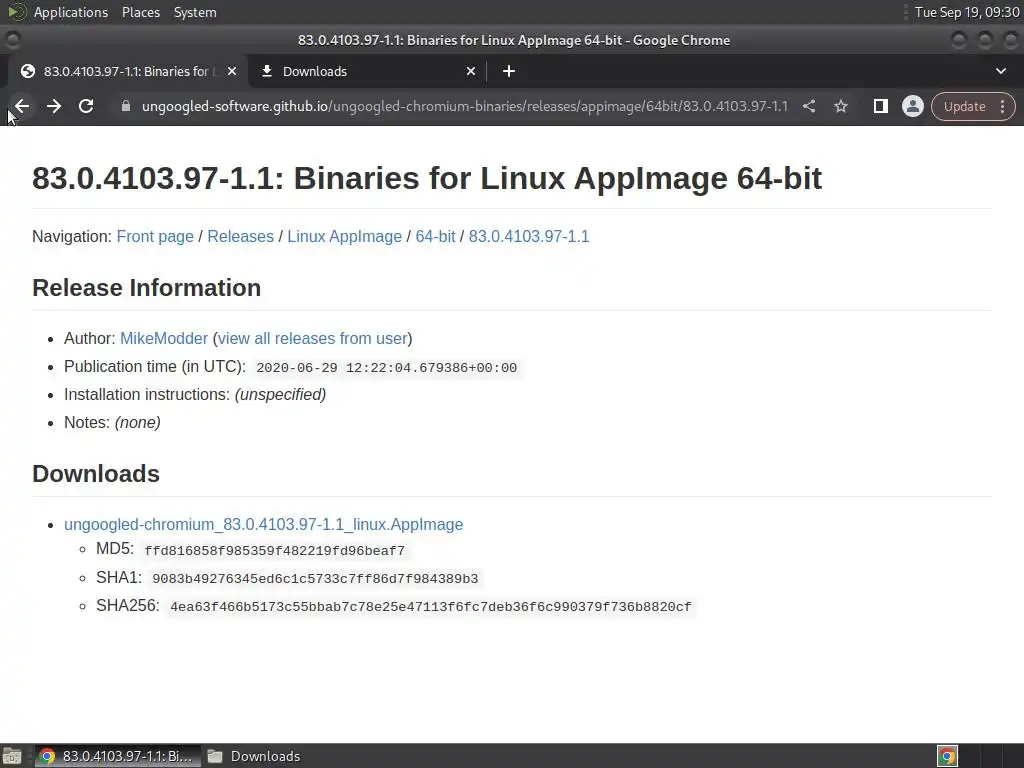Open the System menu
Image resolution: width=1024 pixels, height=768 pixels.
pos(195,12)
